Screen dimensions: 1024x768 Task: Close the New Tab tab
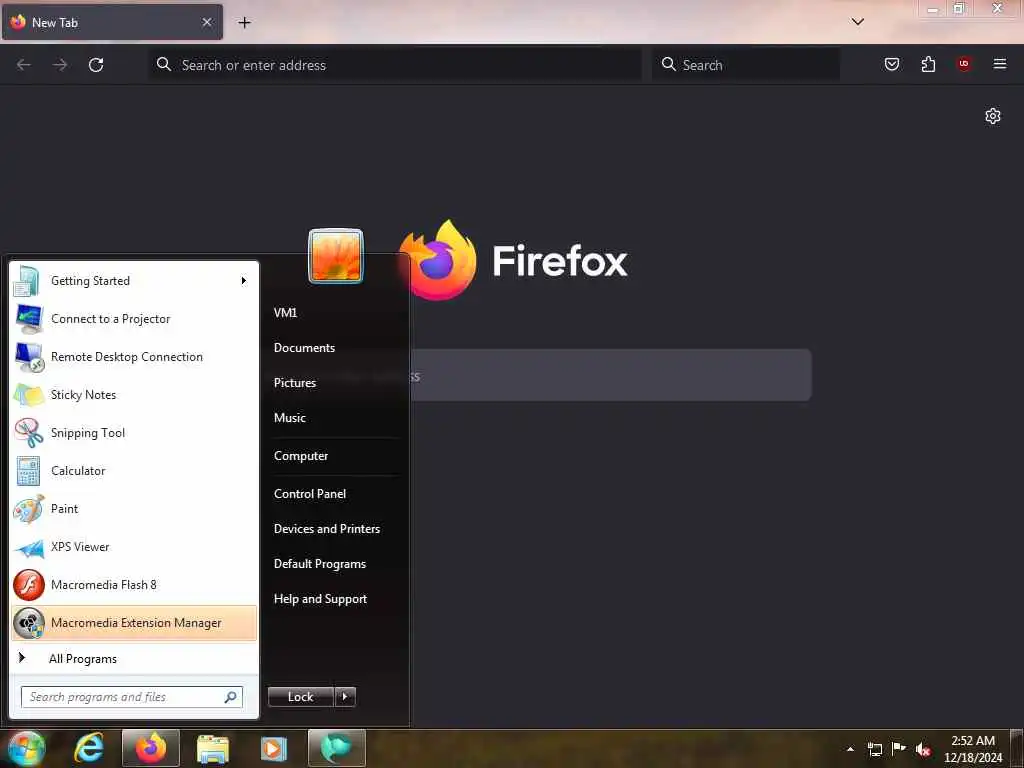coord(207,22)
